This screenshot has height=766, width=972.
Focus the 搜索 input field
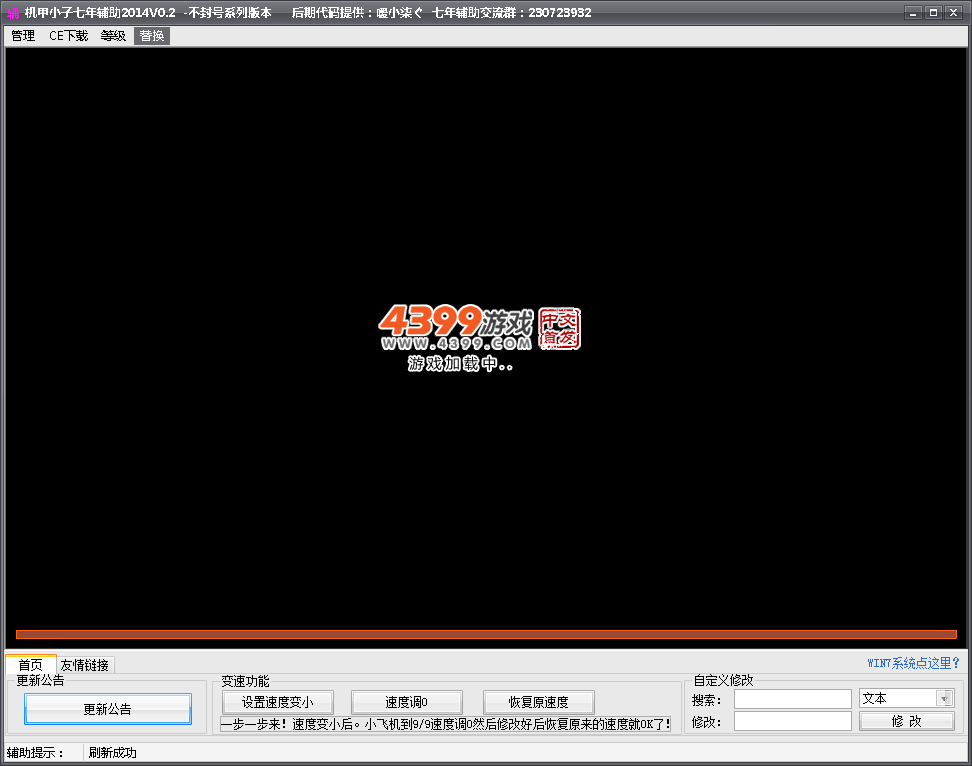[793, 699]
